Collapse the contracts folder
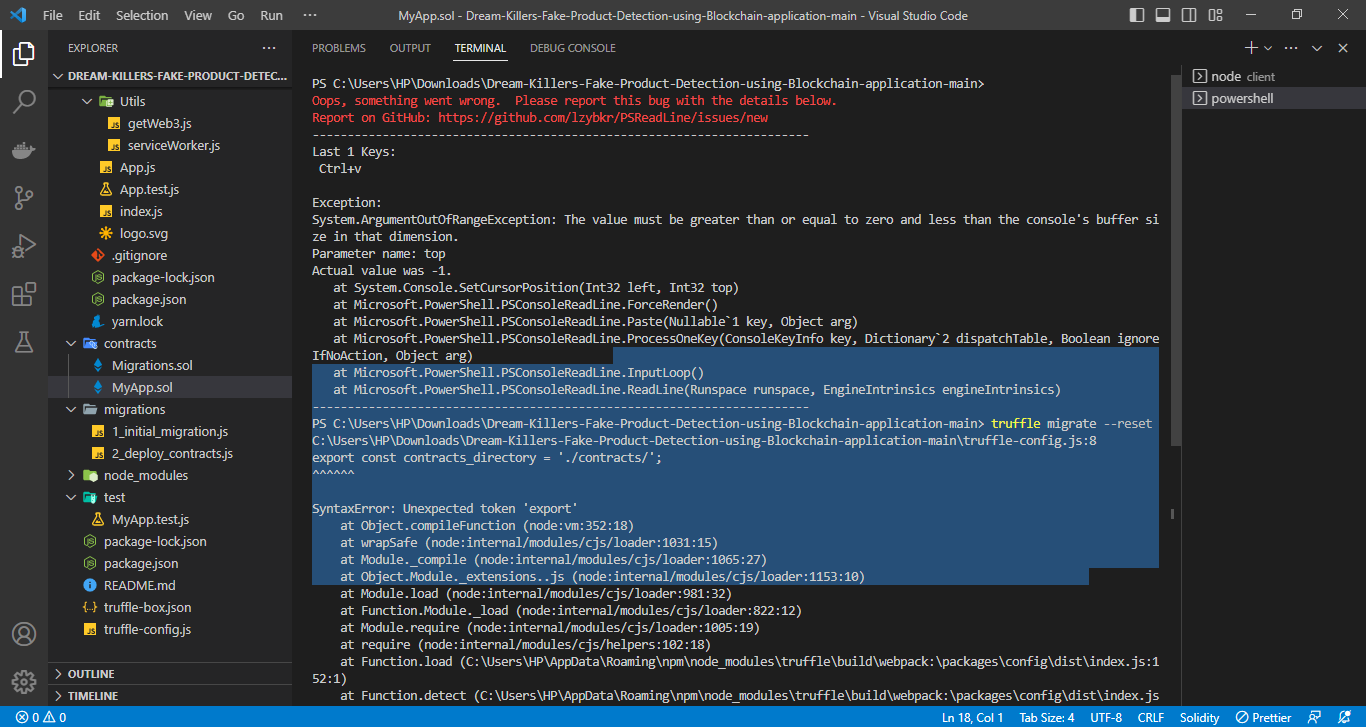This screenshot has height=727, width=1366. (170, 343)
